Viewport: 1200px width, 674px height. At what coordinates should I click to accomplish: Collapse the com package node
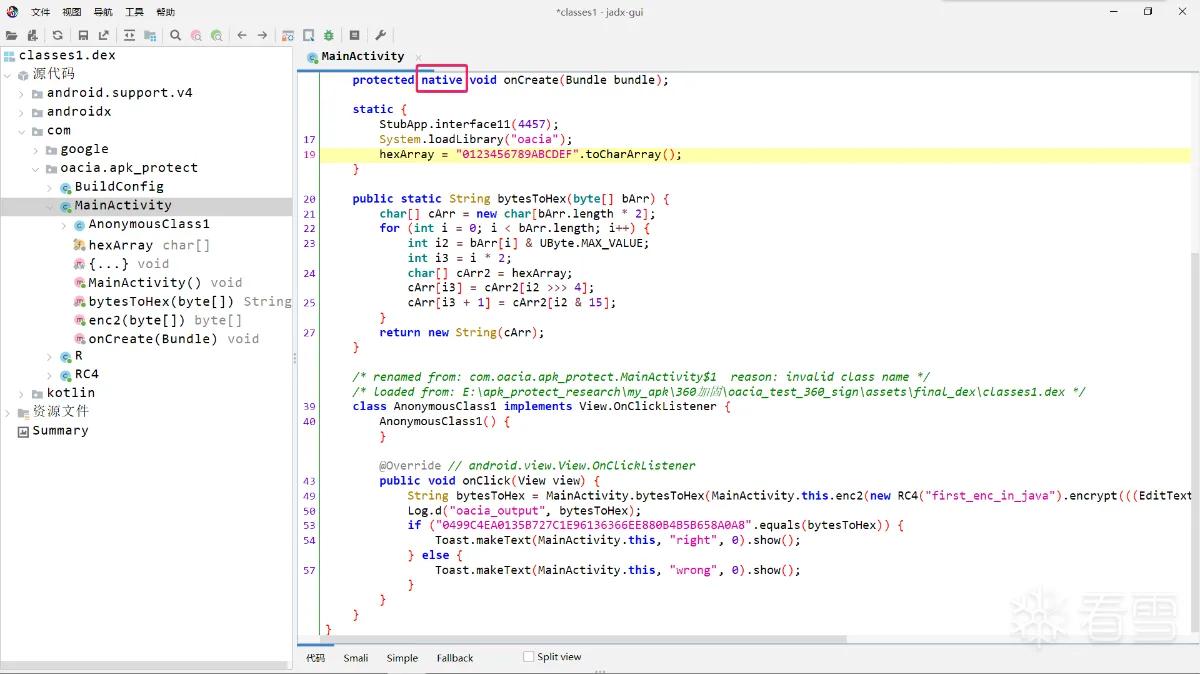[22, 131]
